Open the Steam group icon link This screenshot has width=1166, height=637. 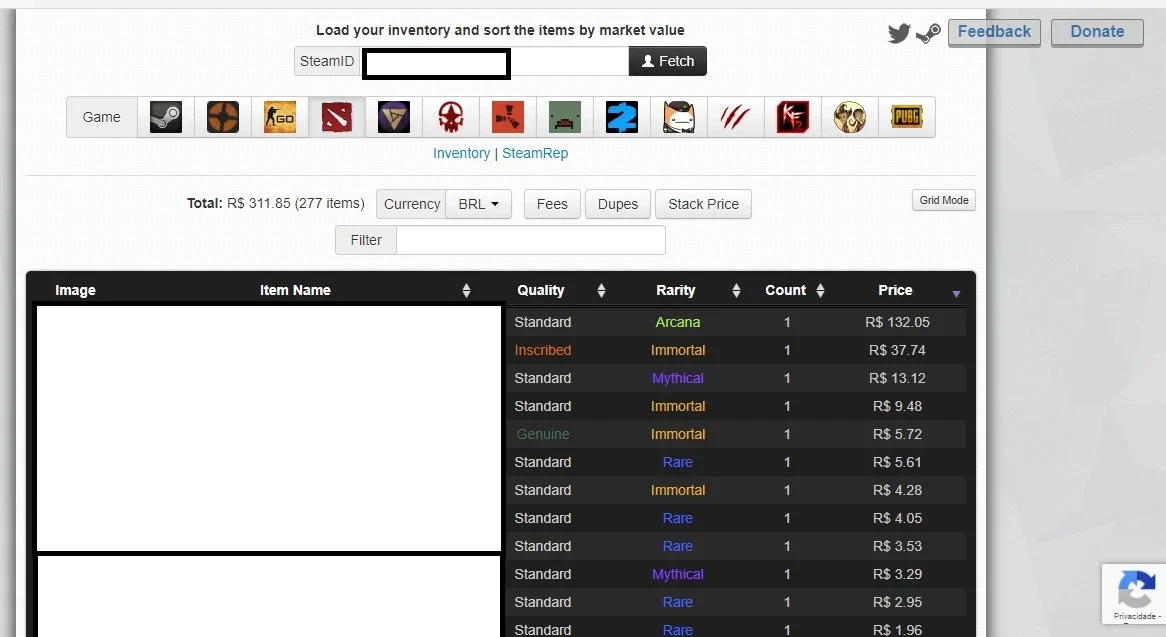[928, 33]
